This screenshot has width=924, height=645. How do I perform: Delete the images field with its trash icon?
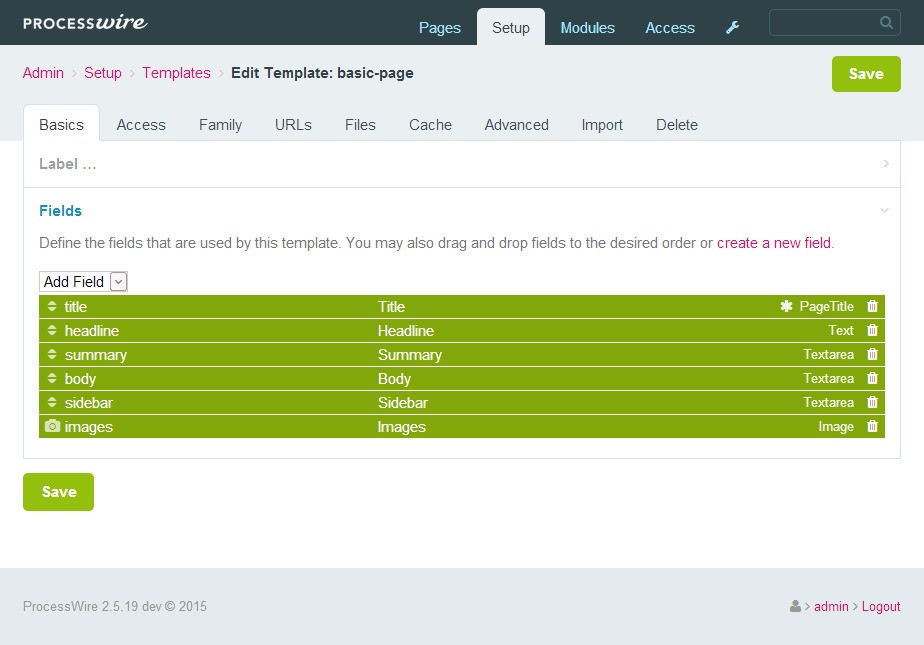pos(872,426)
